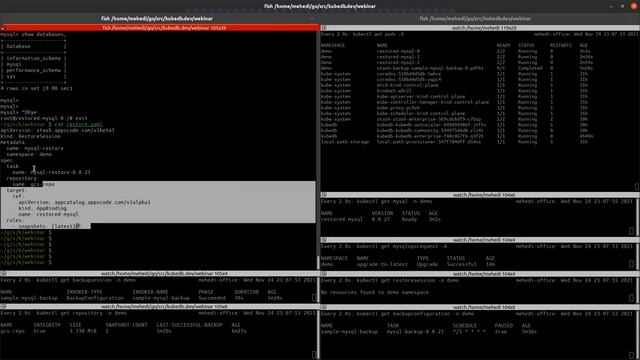640x360 pixels.
Task: Switch to the first fish webinar tab
Action: point(157,18)
